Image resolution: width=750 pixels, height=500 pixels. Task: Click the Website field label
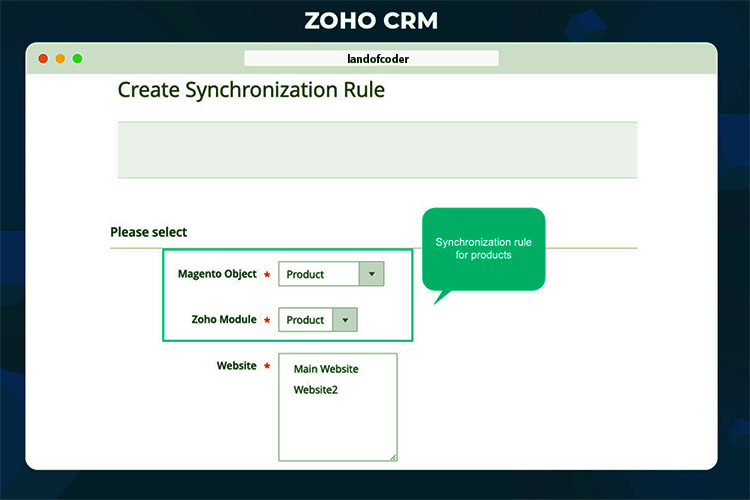236,366
